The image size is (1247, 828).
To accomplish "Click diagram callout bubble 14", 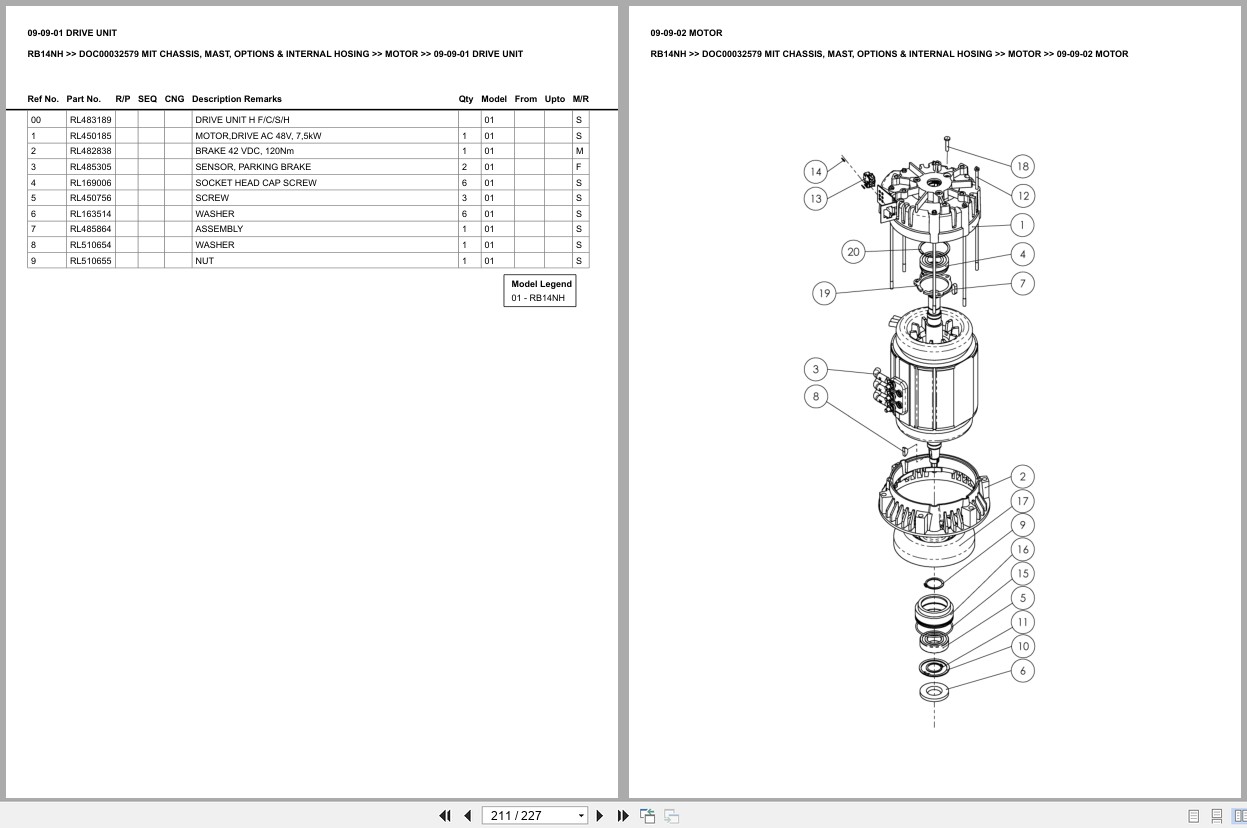I will (816, 172).
